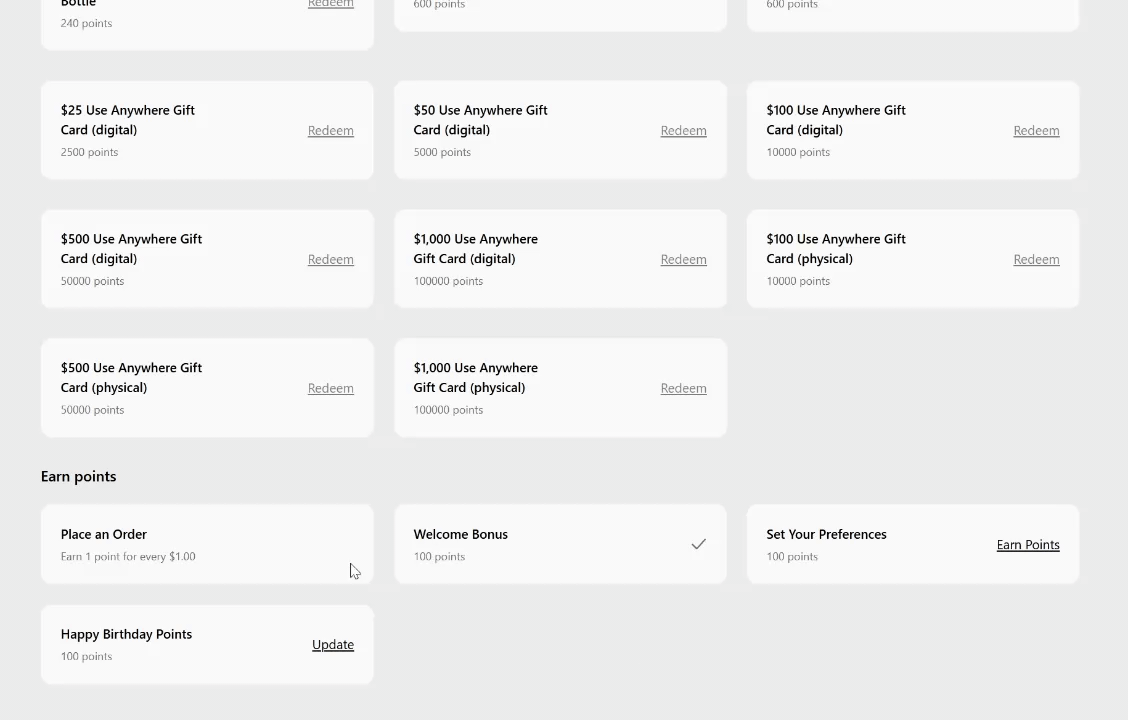This screenshot has height=720, width=1128.
Task: Click the $1,000 physical Gift Card title
Action: click(476, 378)
